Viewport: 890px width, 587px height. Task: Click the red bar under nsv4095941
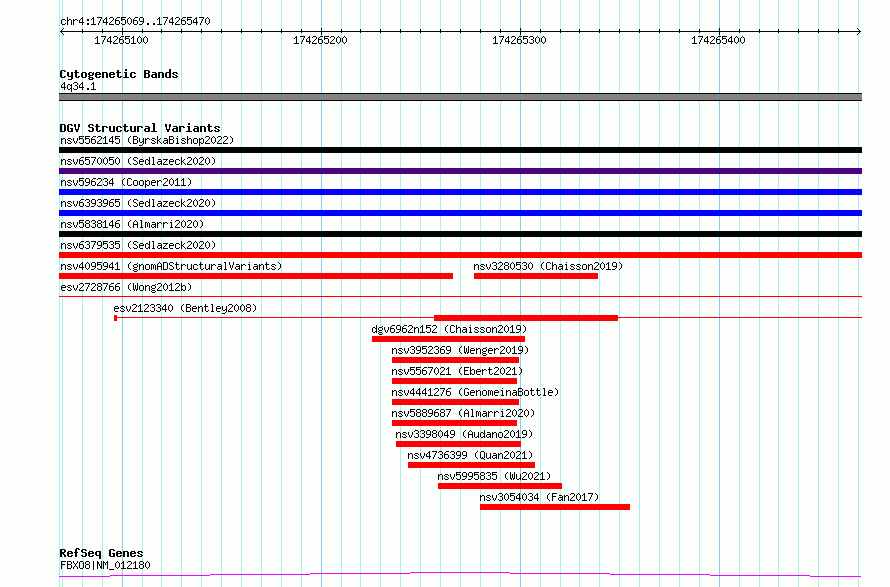coord(256,276)
